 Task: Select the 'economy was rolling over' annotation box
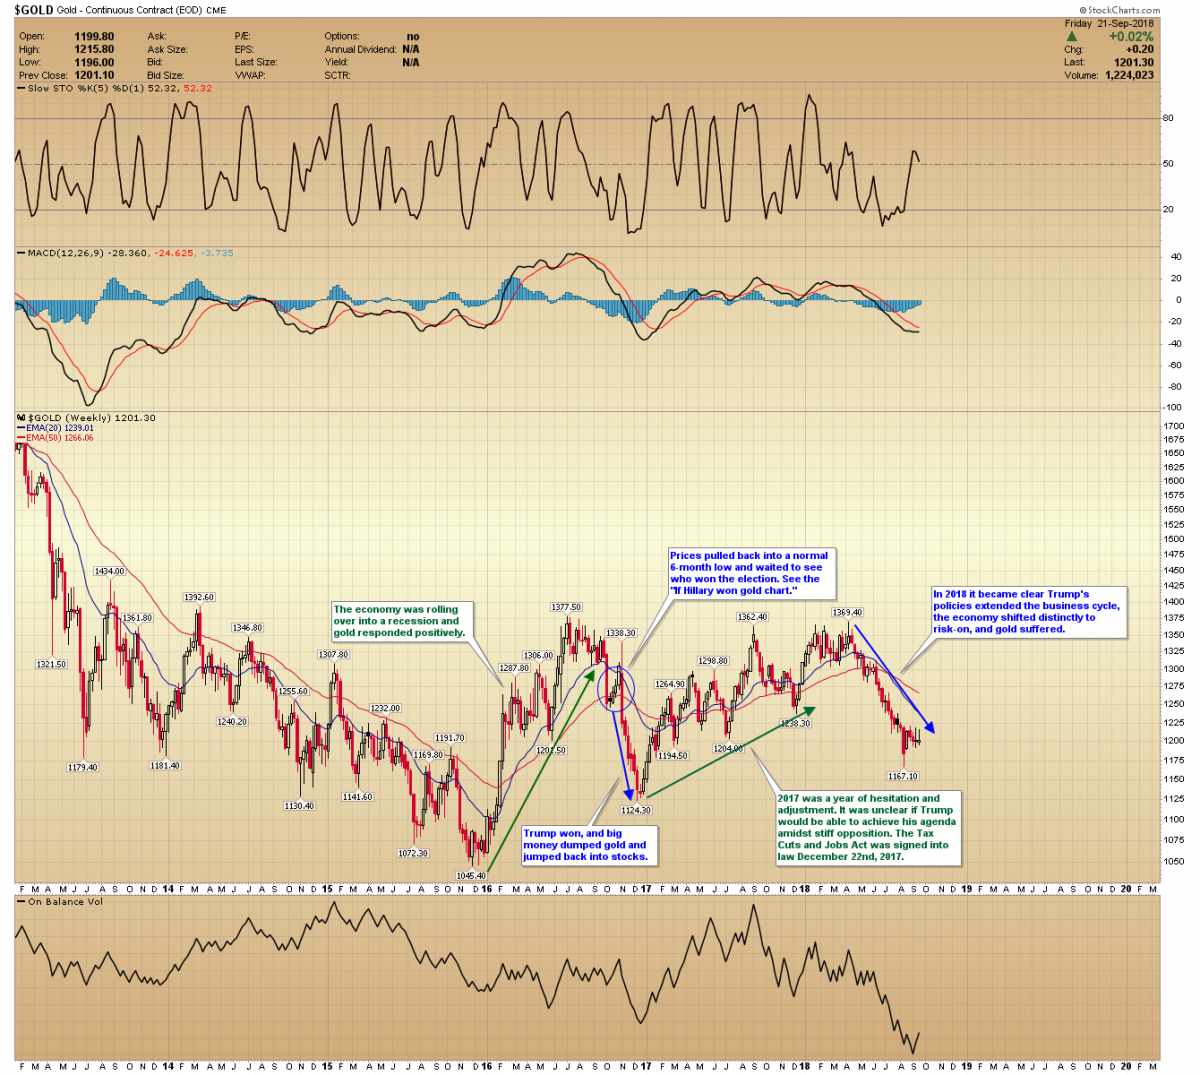coord(402,621)
